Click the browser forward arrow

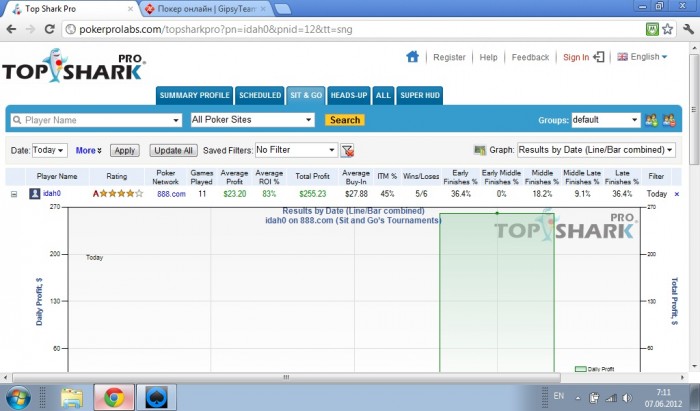point(30,29)
